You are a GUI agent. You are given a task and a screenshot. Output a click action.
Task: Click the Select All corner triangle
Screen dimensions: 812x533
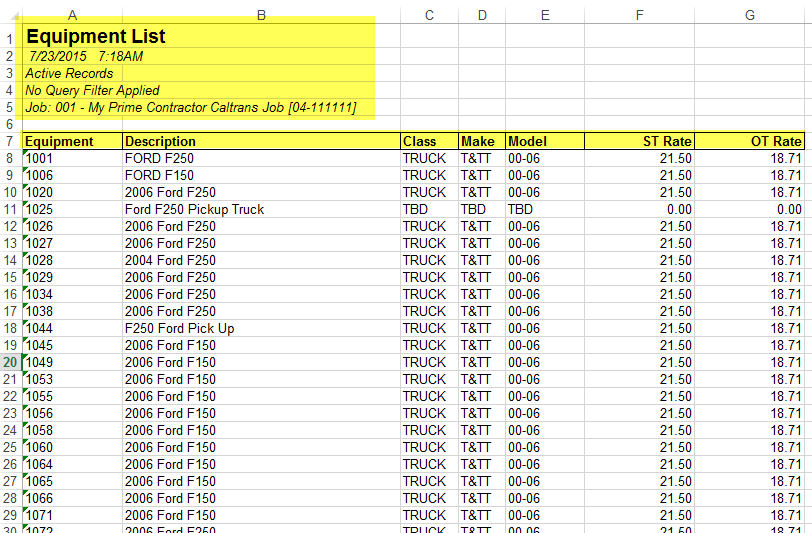pos(14,17)
